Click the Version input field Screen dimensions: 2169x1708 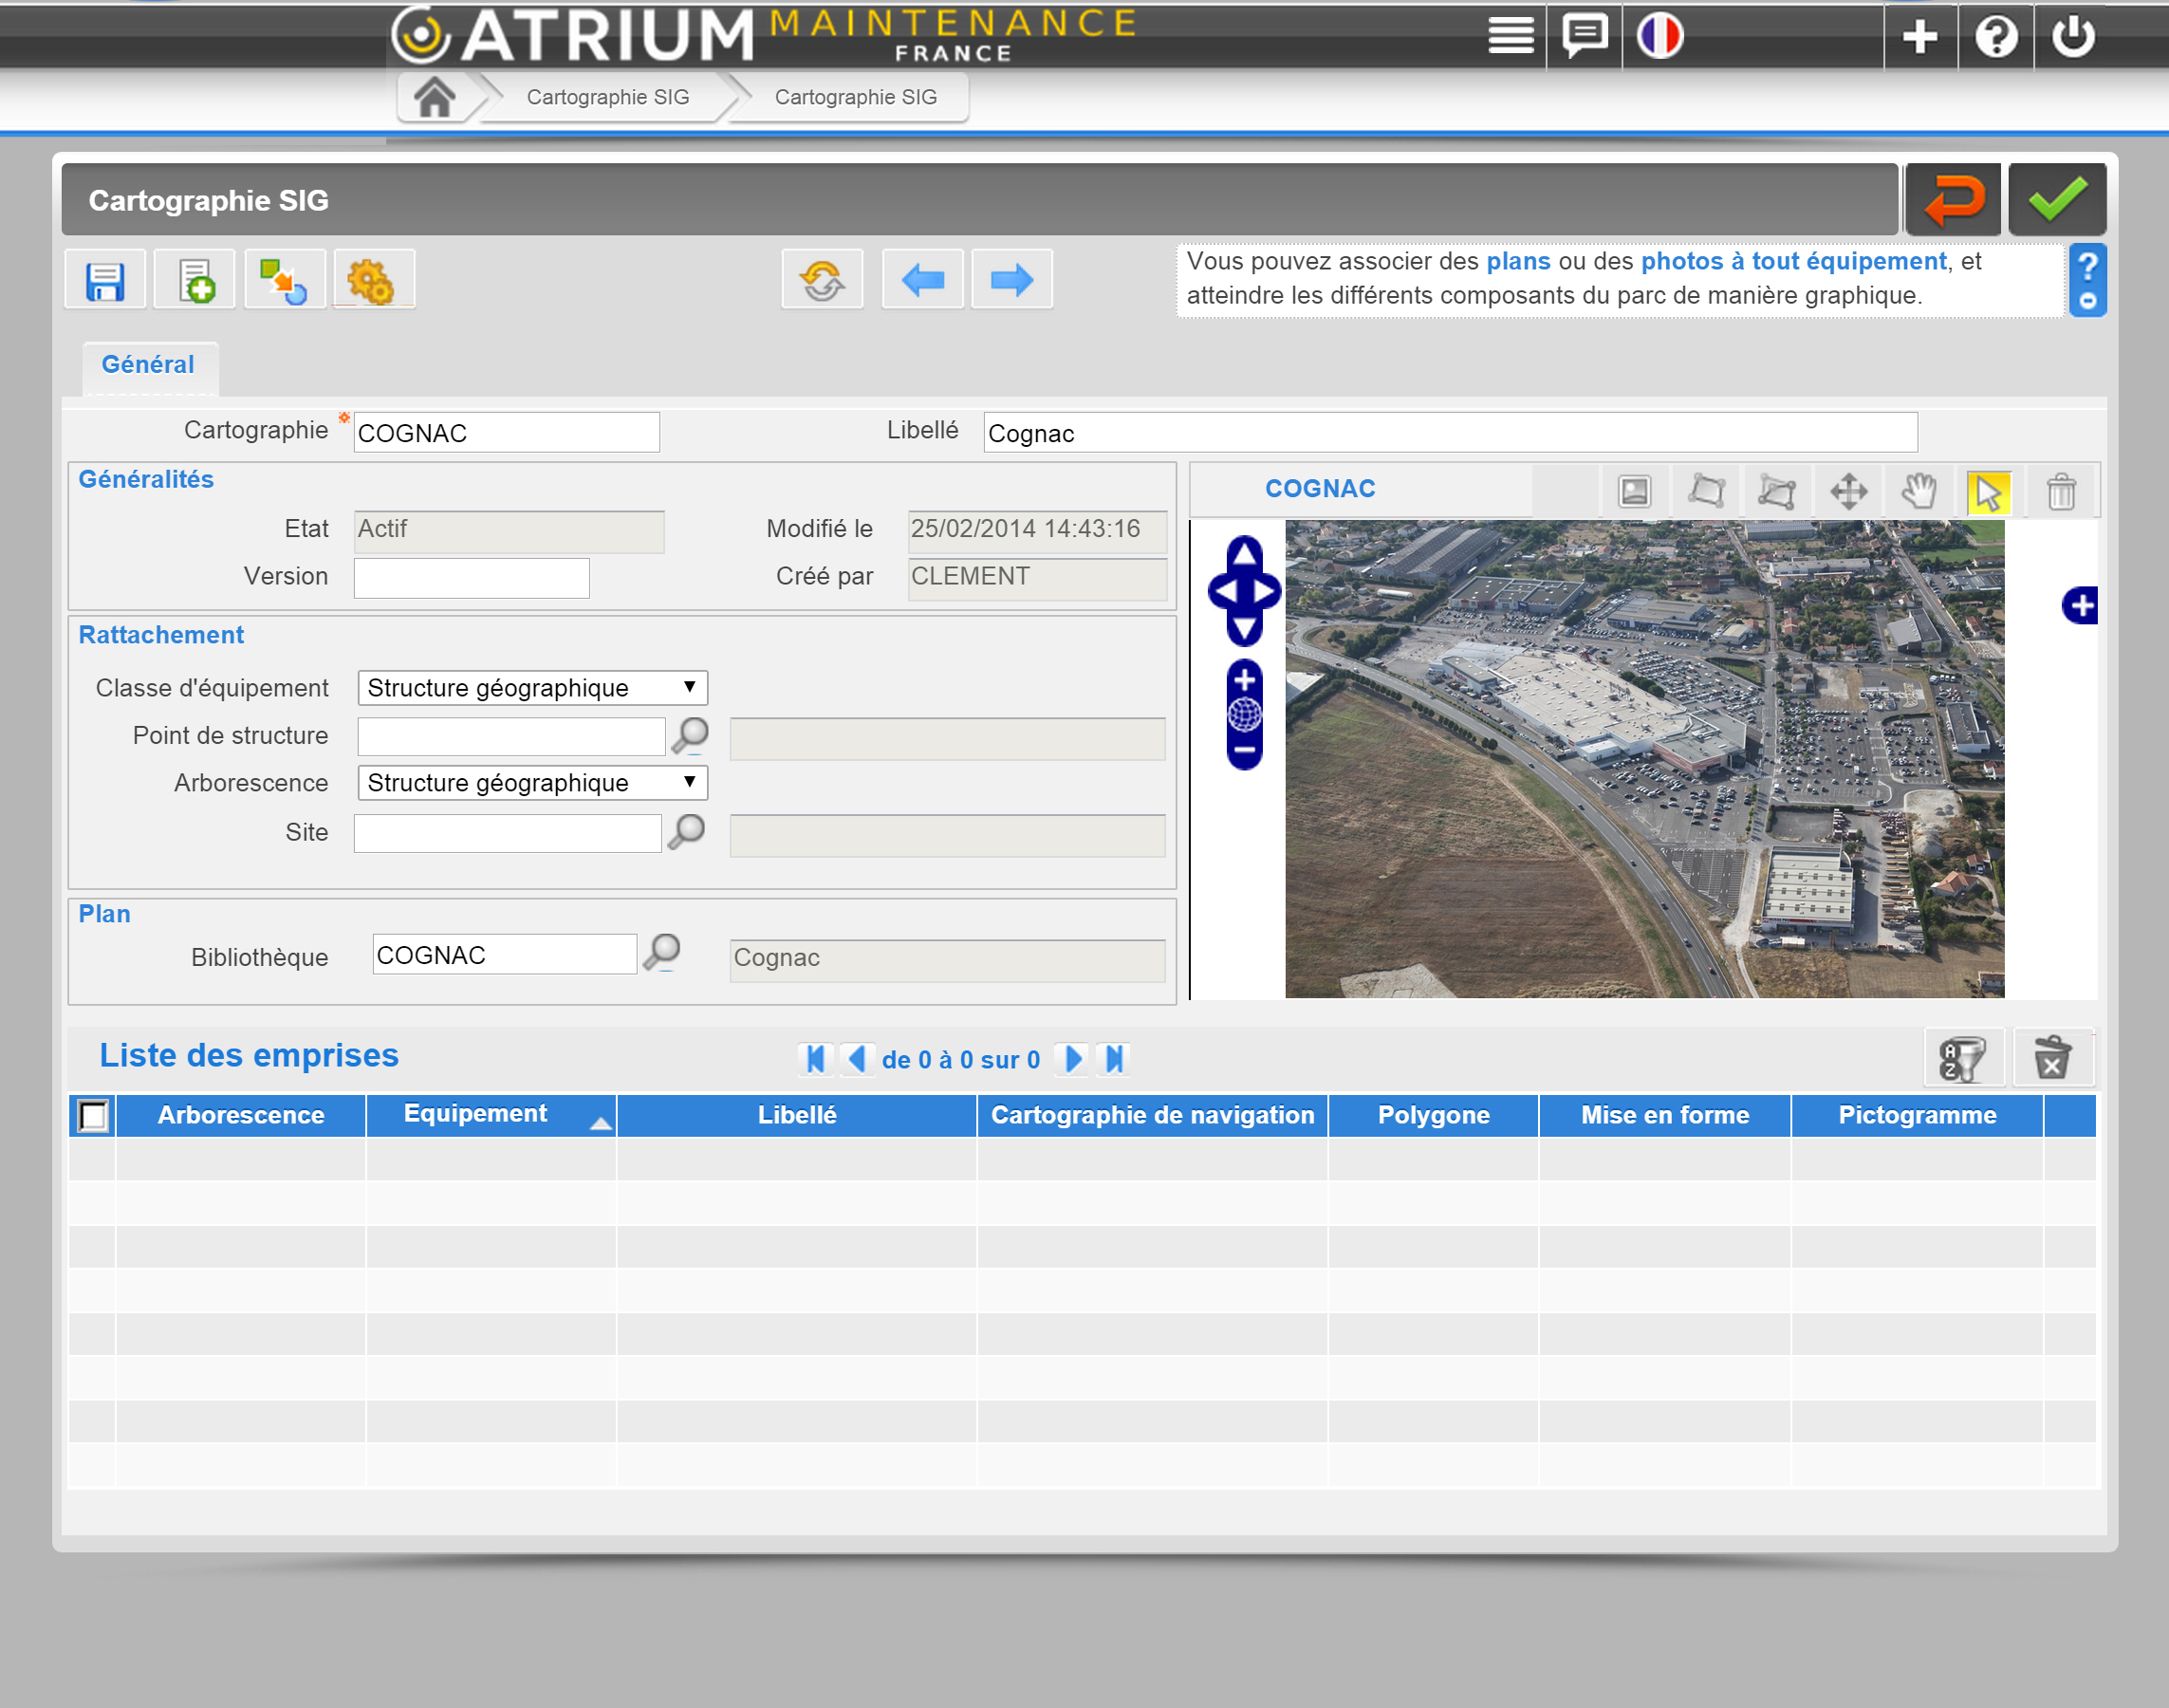[472, 578]
